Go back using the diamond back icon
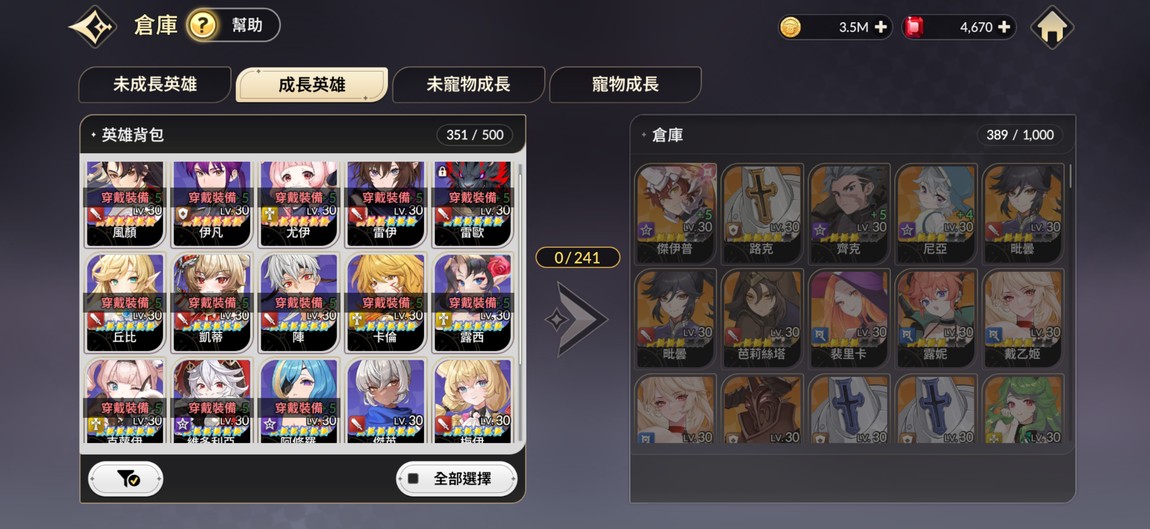 tap(92, 26)
